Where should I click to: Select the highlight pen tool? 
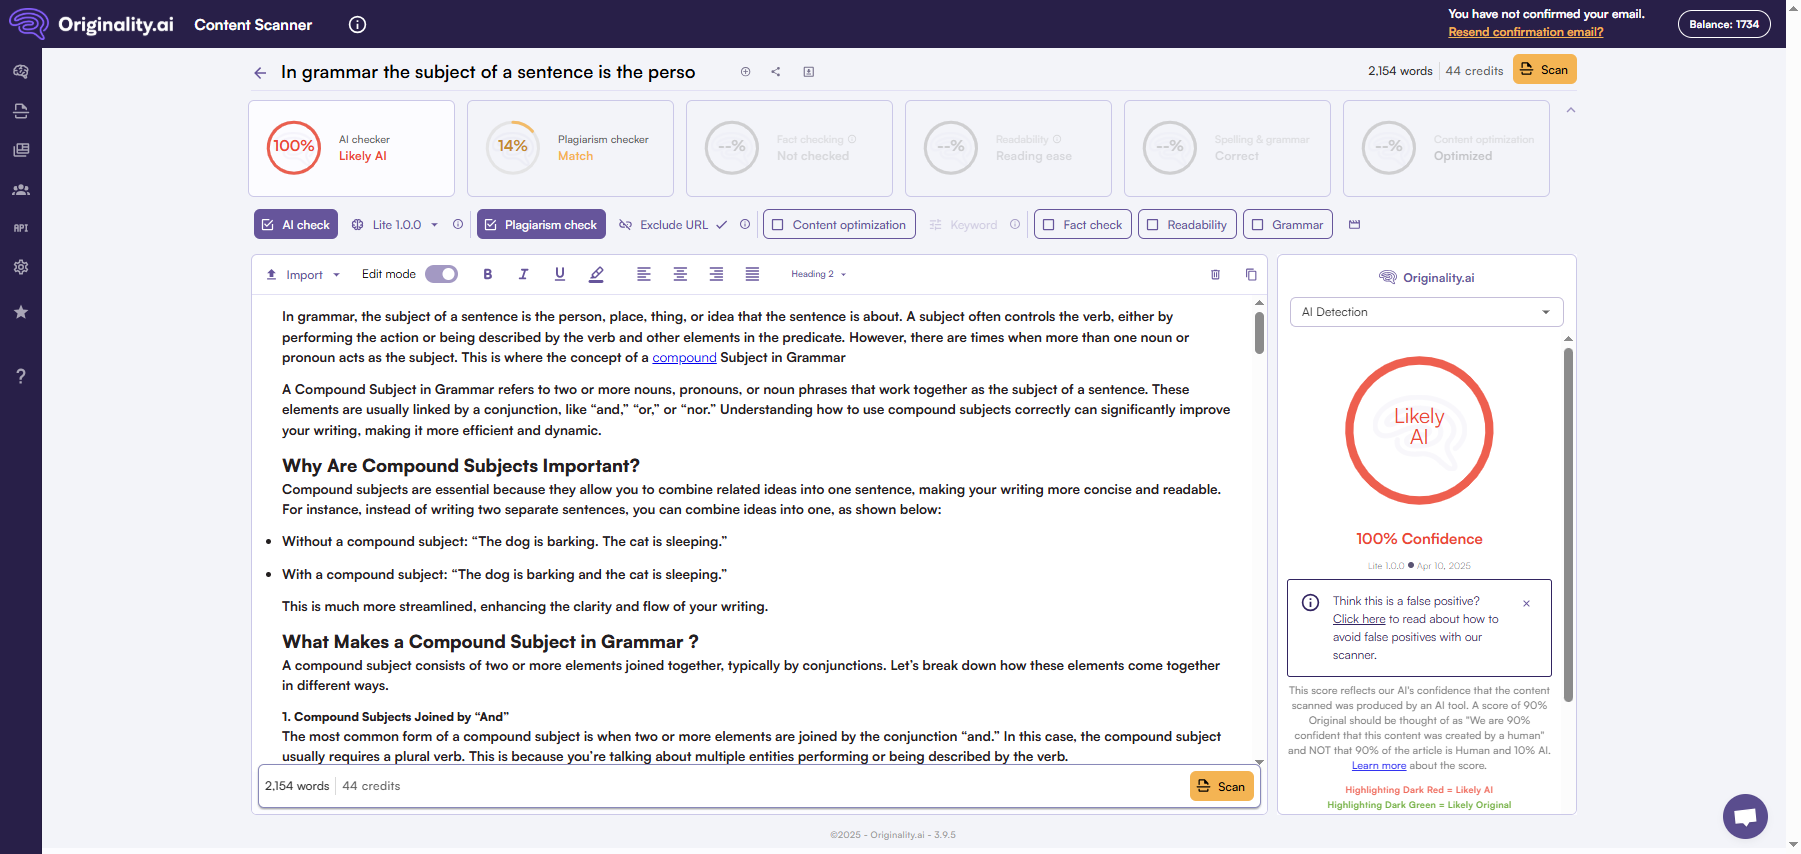596,274
